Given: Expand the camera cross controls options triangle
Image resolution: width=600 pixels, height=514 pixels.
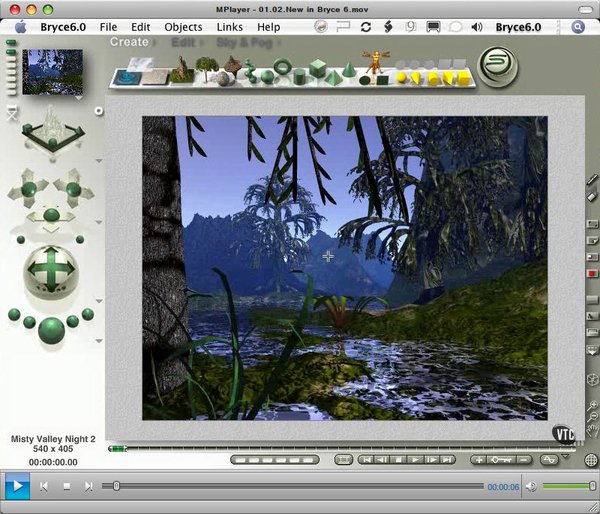Looking at the screenshot, I should [99, 222].
